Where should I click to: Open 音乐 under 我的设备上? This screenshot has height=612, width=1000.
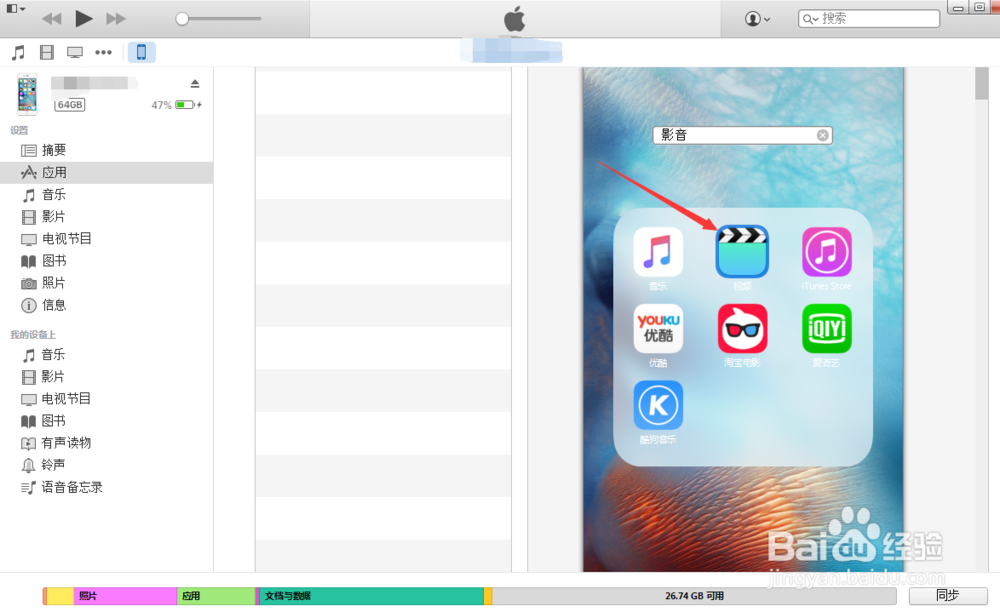point(107,354)
